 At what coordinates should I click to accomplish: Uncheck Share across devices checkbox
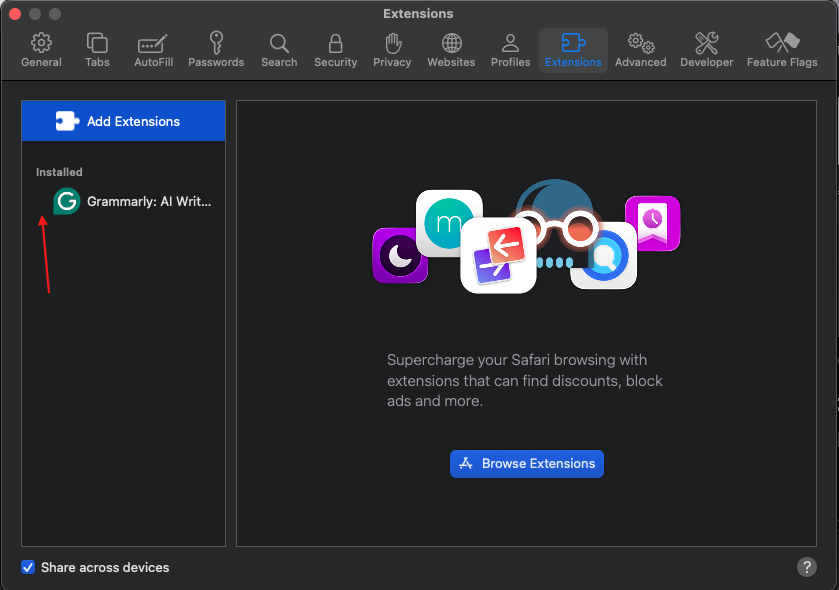tap(29, 567)
